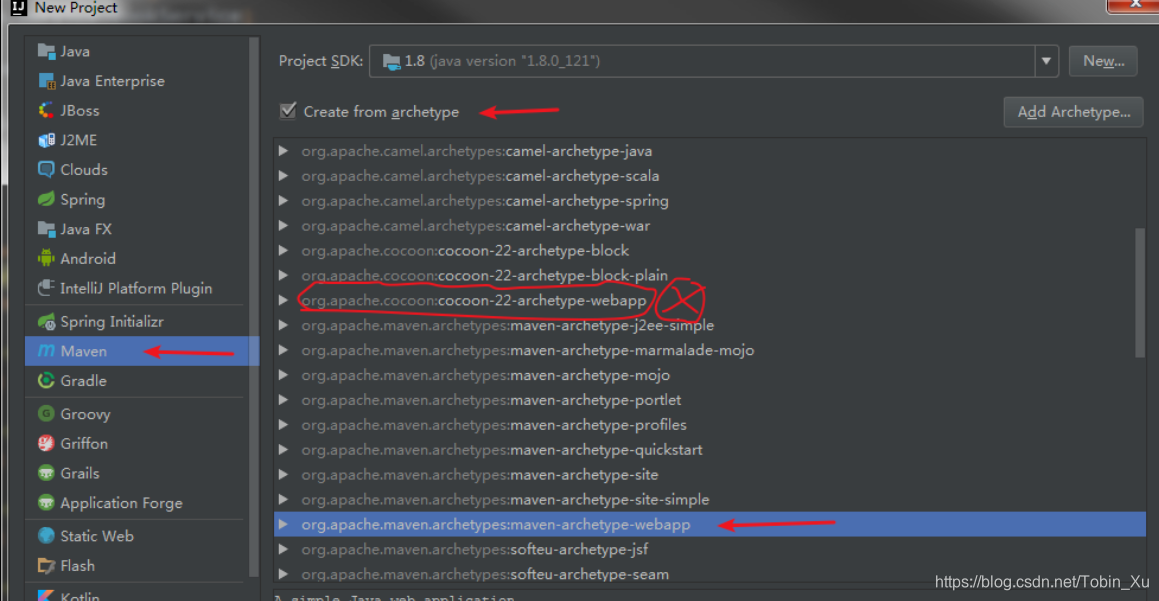1159x601 pixels.
Task: Select maven-archetype-site row
Action: (710, 475)
